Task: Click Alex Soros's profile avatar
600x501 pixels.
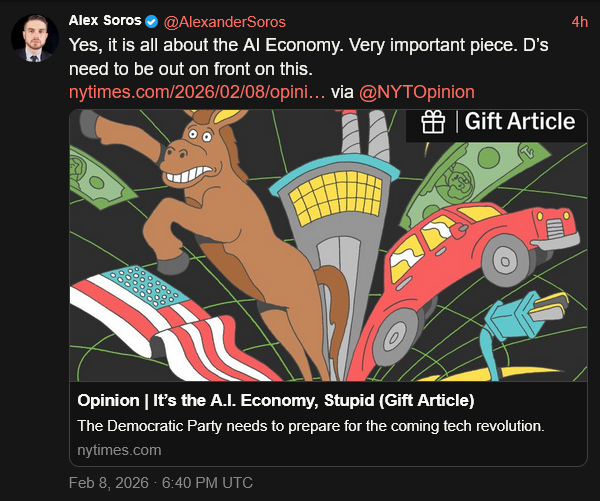Action: (33, 39)
